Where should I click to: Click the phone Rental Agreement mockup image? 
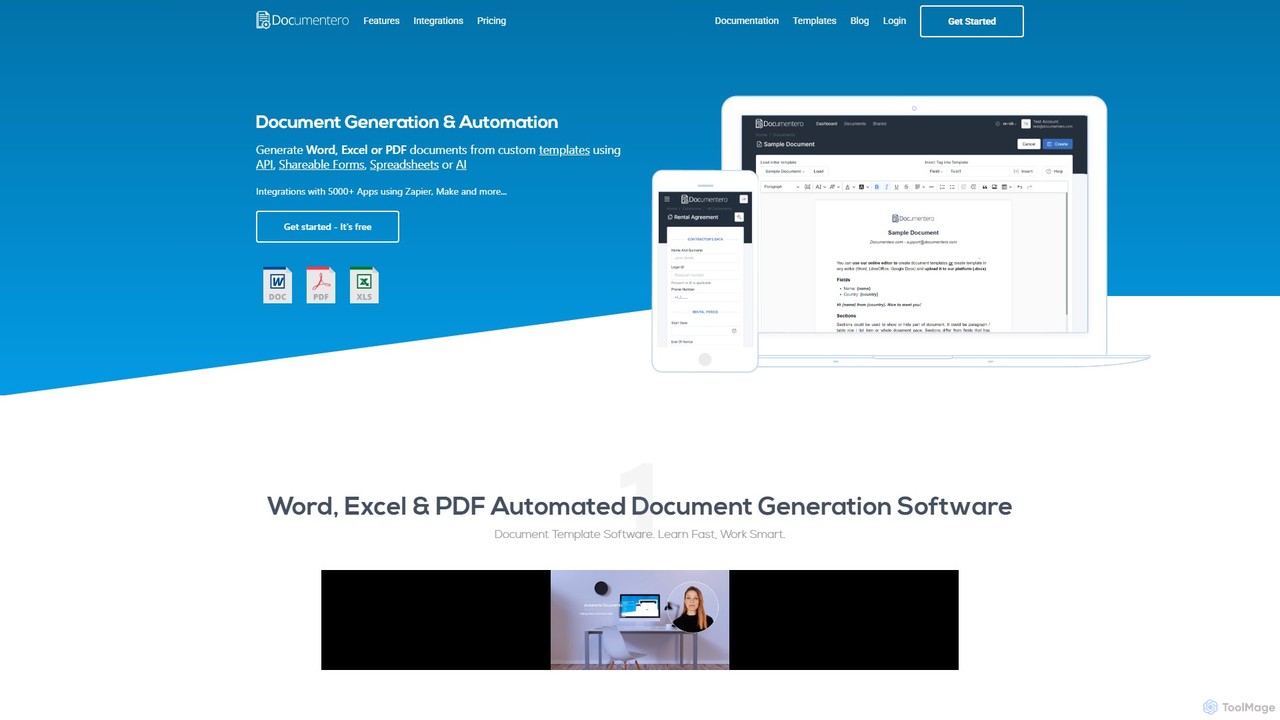705,271
